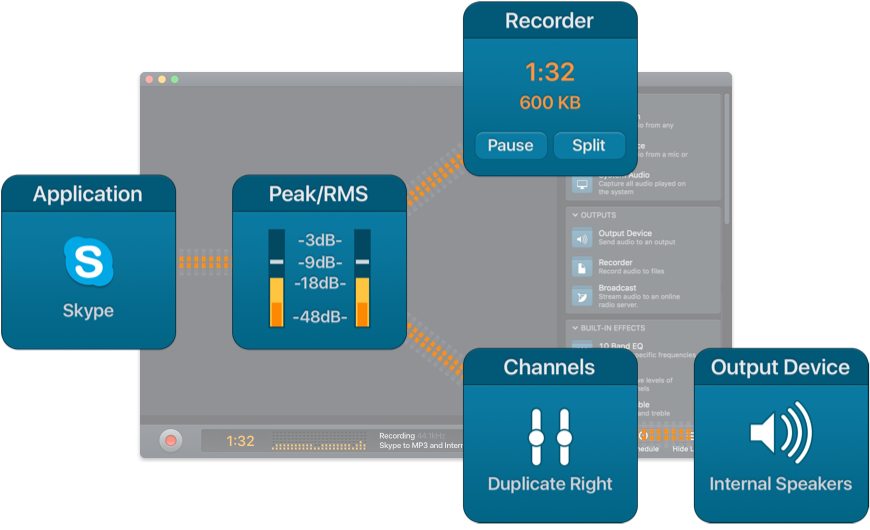This screenshot has height=530, width=870.
Task: Select the Broadcast icon in sidebar
Action: tap(582, 296)
